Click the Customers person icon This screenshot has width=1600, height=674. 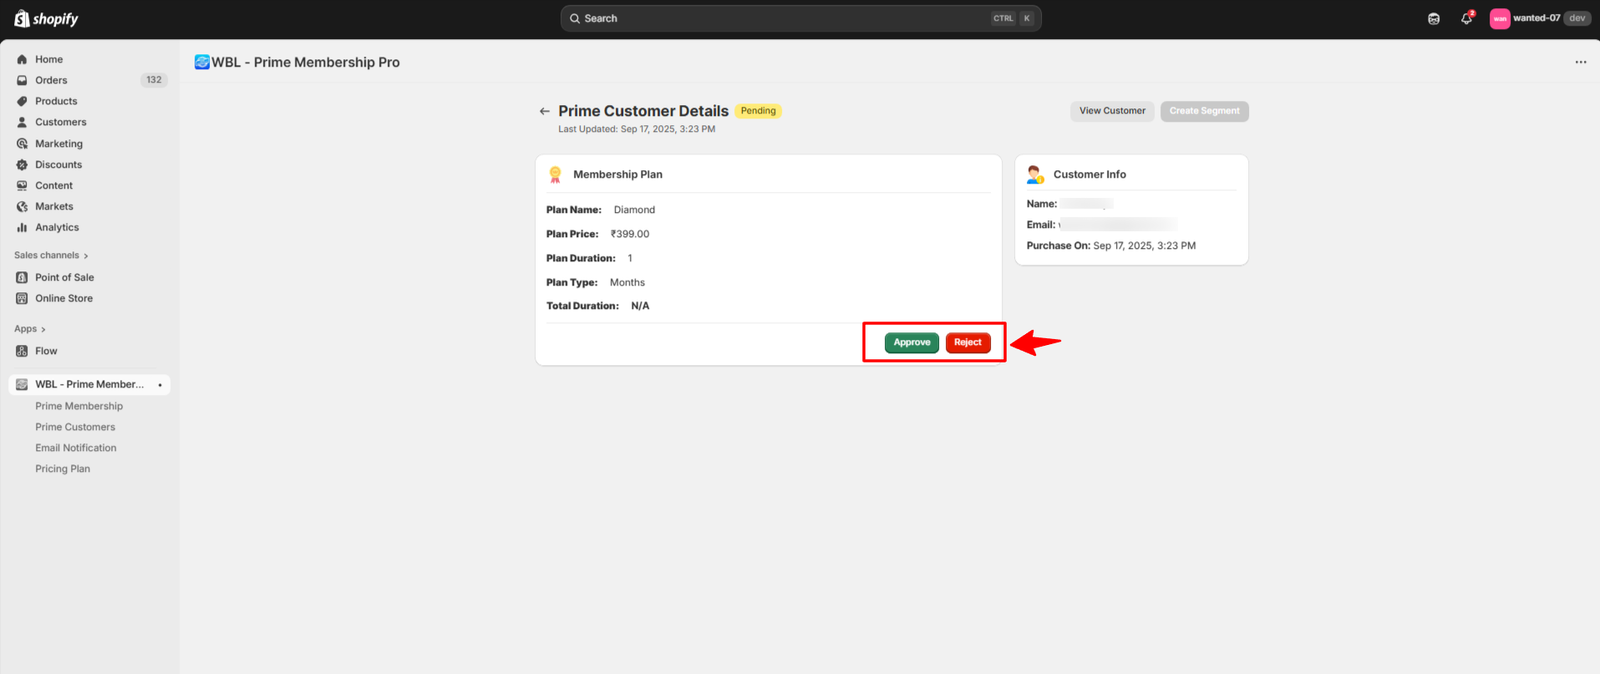coord(22,123)
